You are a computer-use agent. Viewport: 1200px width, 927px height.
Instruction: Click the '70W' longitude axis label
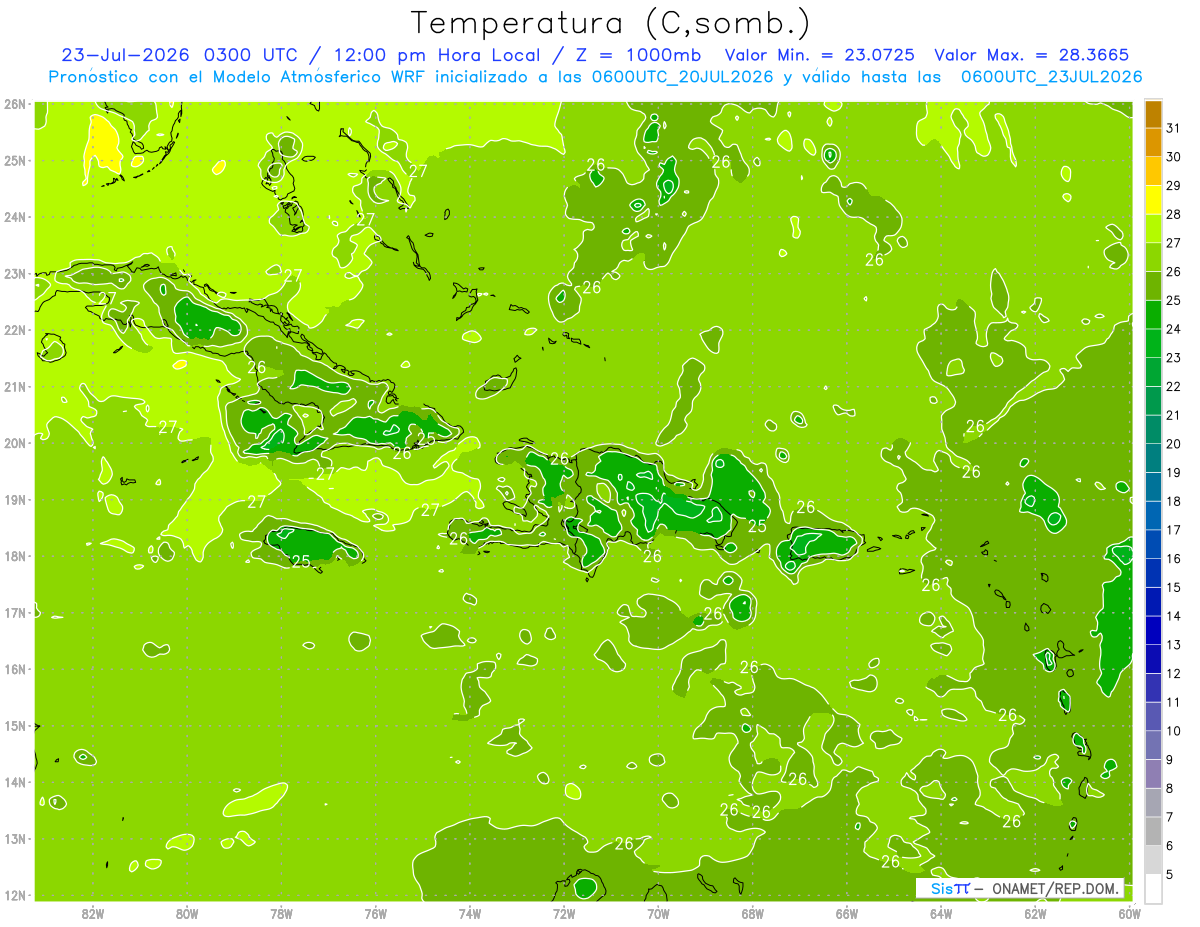click(658, 913)
